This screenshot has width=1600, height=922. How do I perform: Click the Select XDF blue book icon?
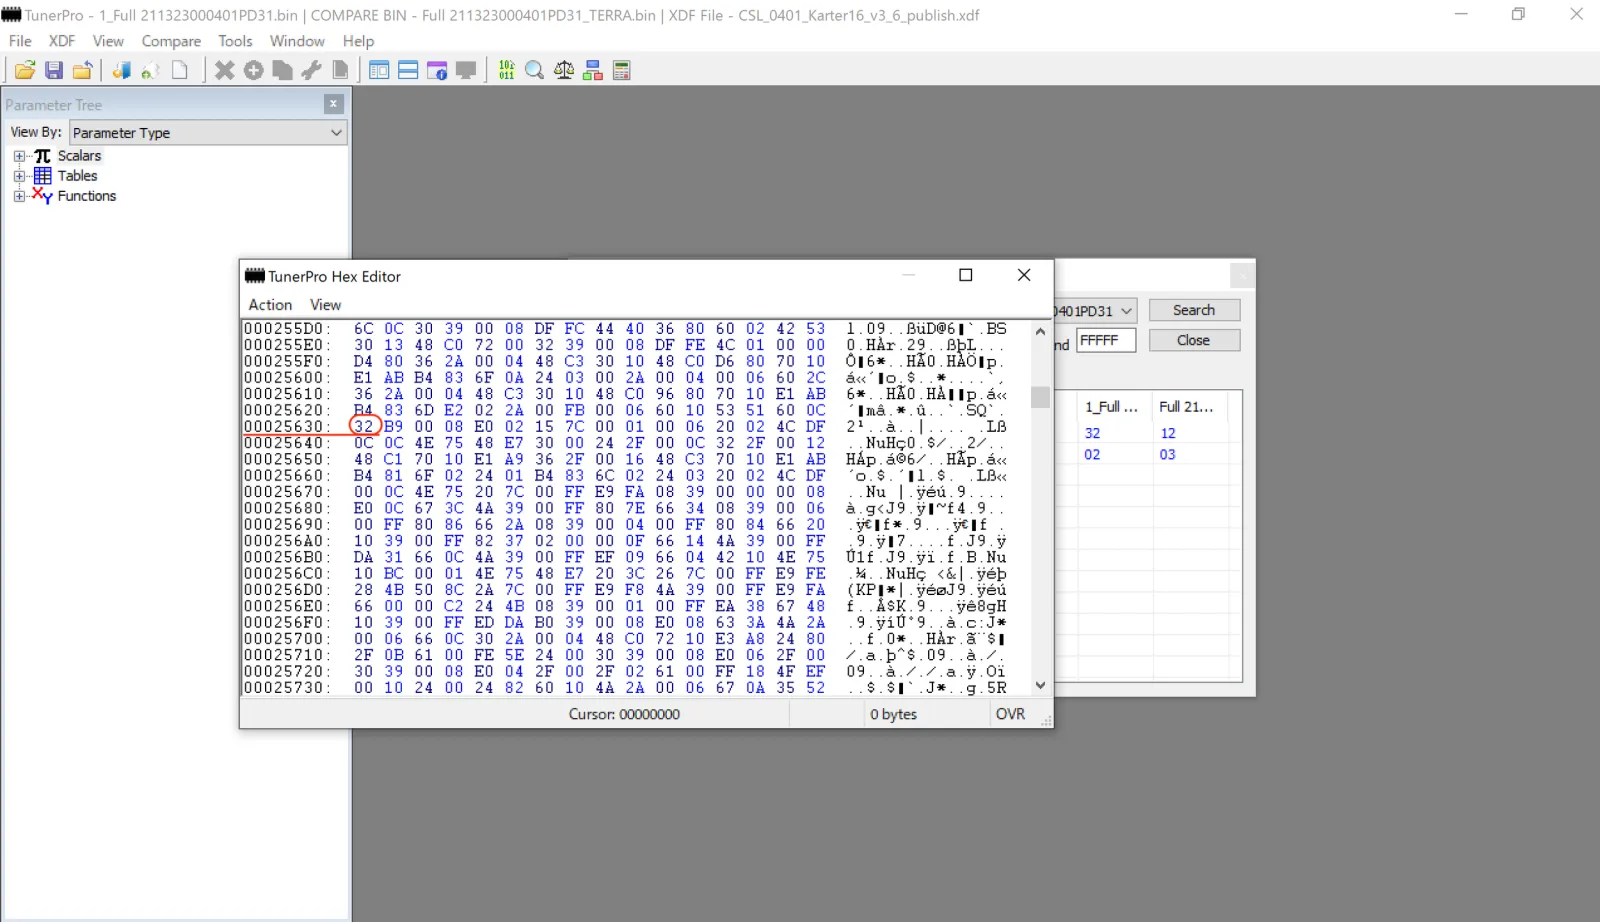pos(122,70)
